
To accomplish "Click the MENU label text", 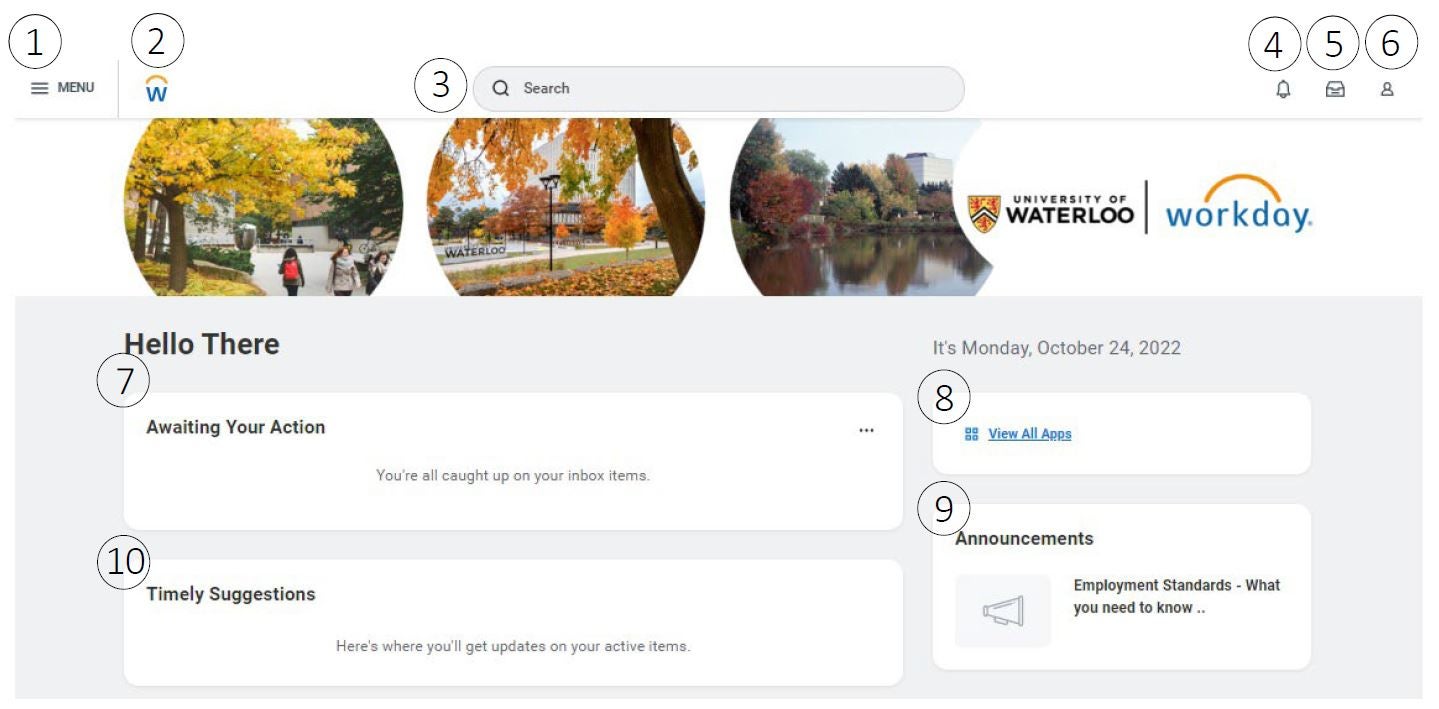I will pyautogui.click(x=76, y=88).
